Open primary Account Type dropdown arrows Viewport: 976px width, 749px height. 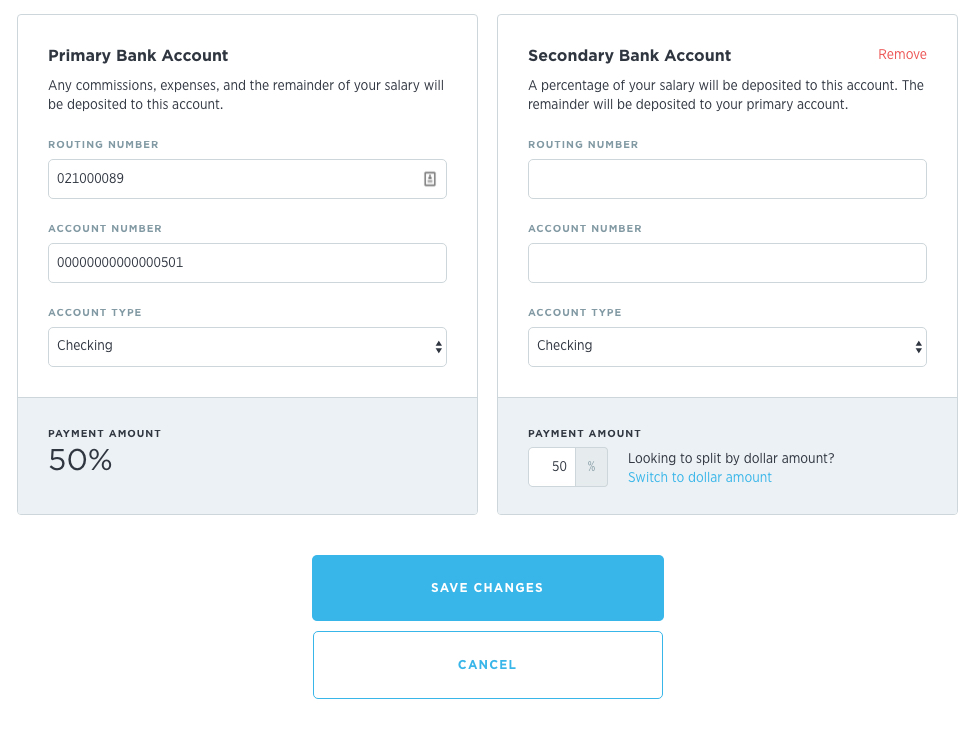pos(438,347)
